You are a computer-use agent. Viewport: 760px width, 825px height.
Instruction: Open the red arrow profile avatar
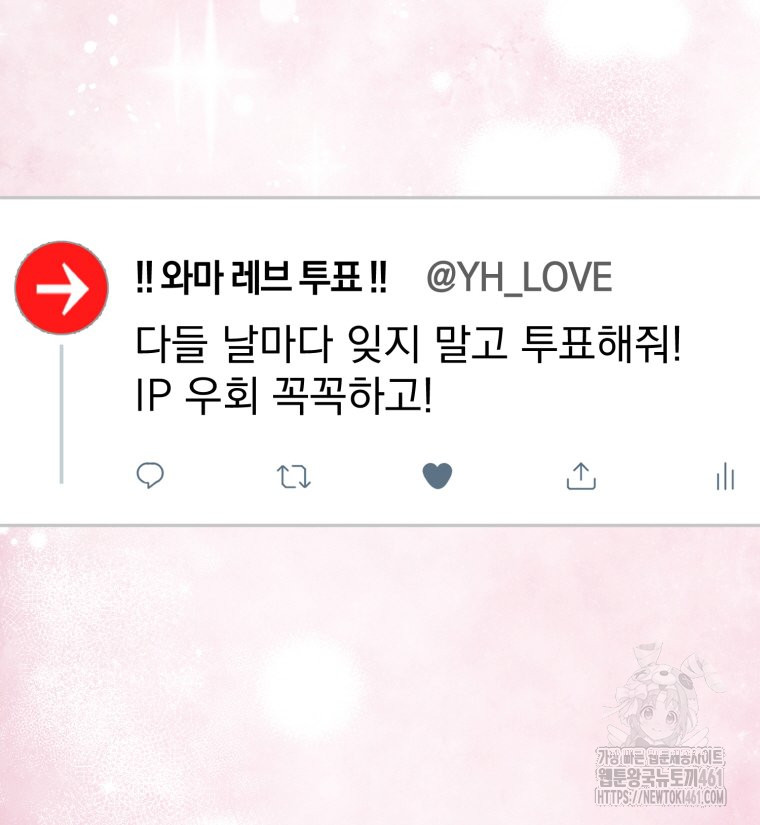coord(62,288)
